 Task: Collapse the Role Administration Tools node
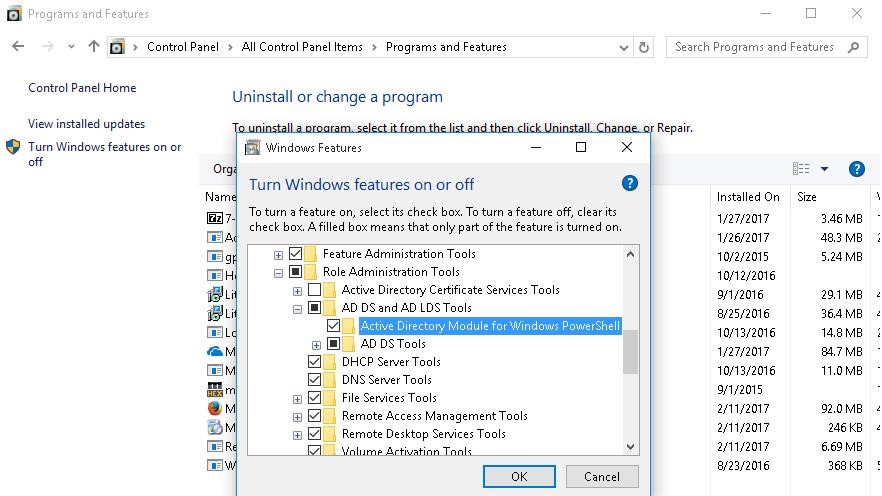[278, 272]
